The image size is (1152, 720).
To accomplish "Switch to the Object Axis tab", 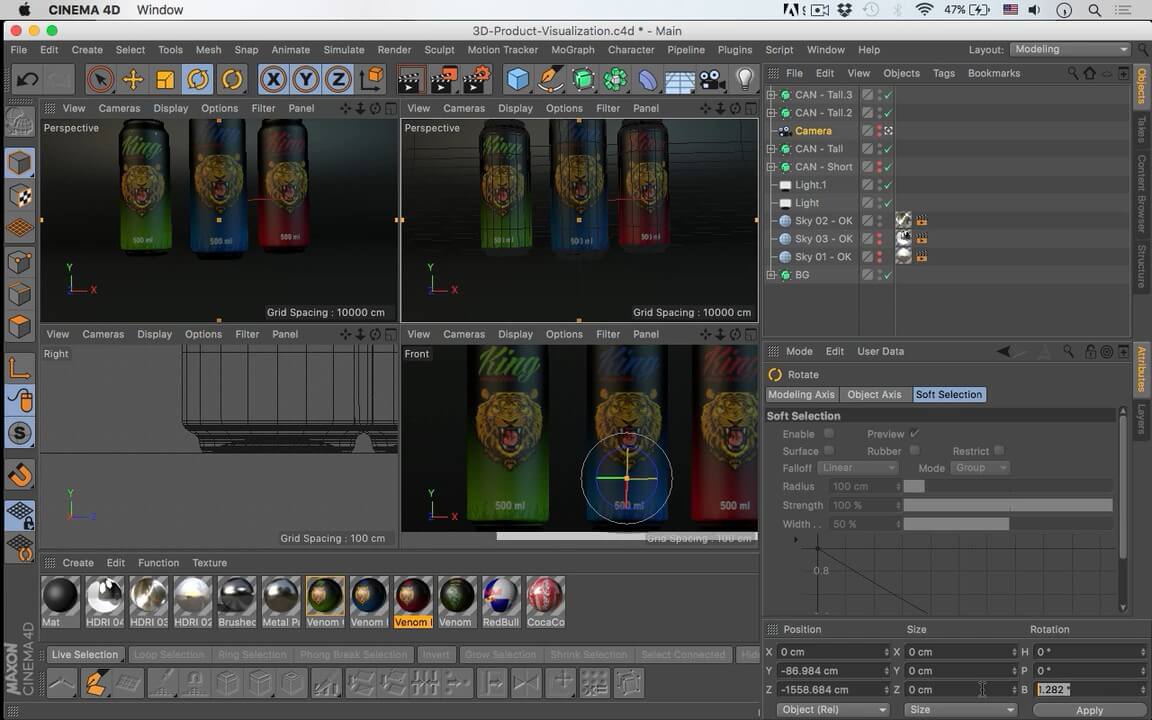I will pos(874,395).
